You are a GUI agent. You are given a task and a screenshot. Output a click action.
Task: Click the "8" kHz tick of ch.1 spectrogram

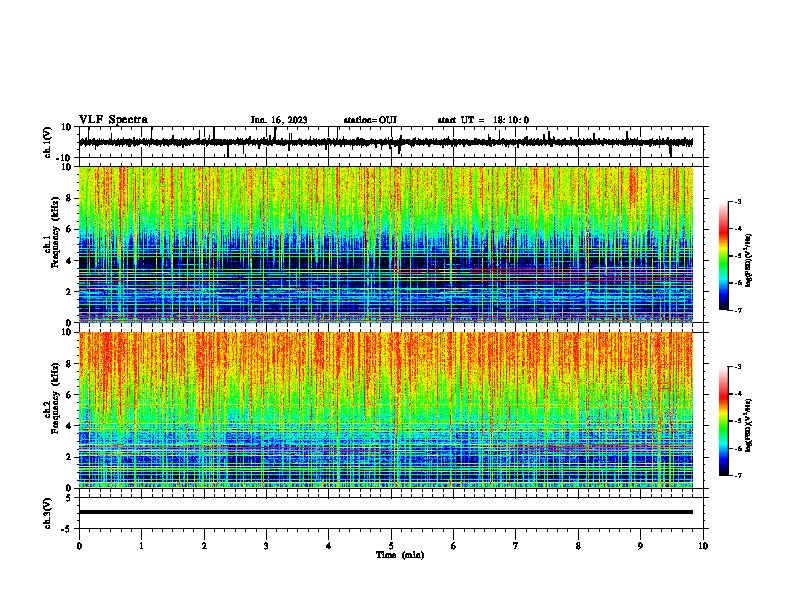[x=69, y=198]
